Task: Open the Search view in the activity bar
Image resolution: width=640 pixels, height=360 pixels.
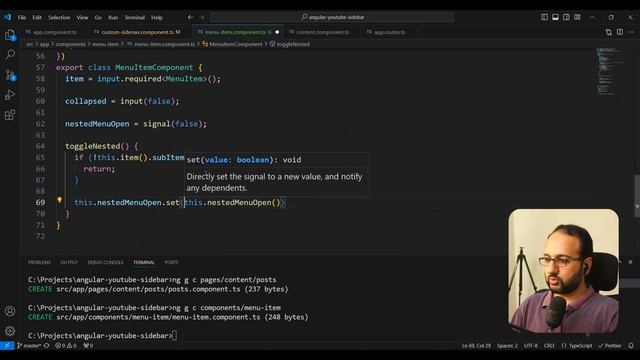Action: (10, 54)
